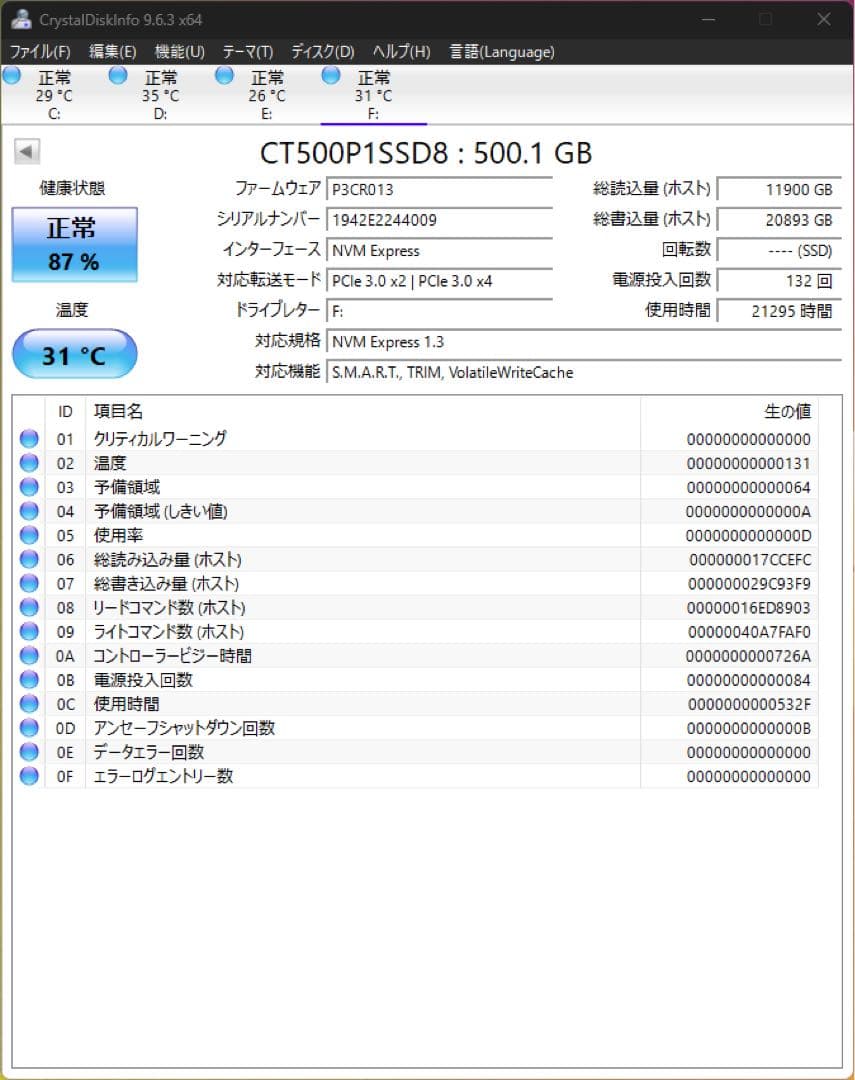This screenshot has height=1080, width=855.
Task: Click the ID column header
Action: click(x=65, y=411)
